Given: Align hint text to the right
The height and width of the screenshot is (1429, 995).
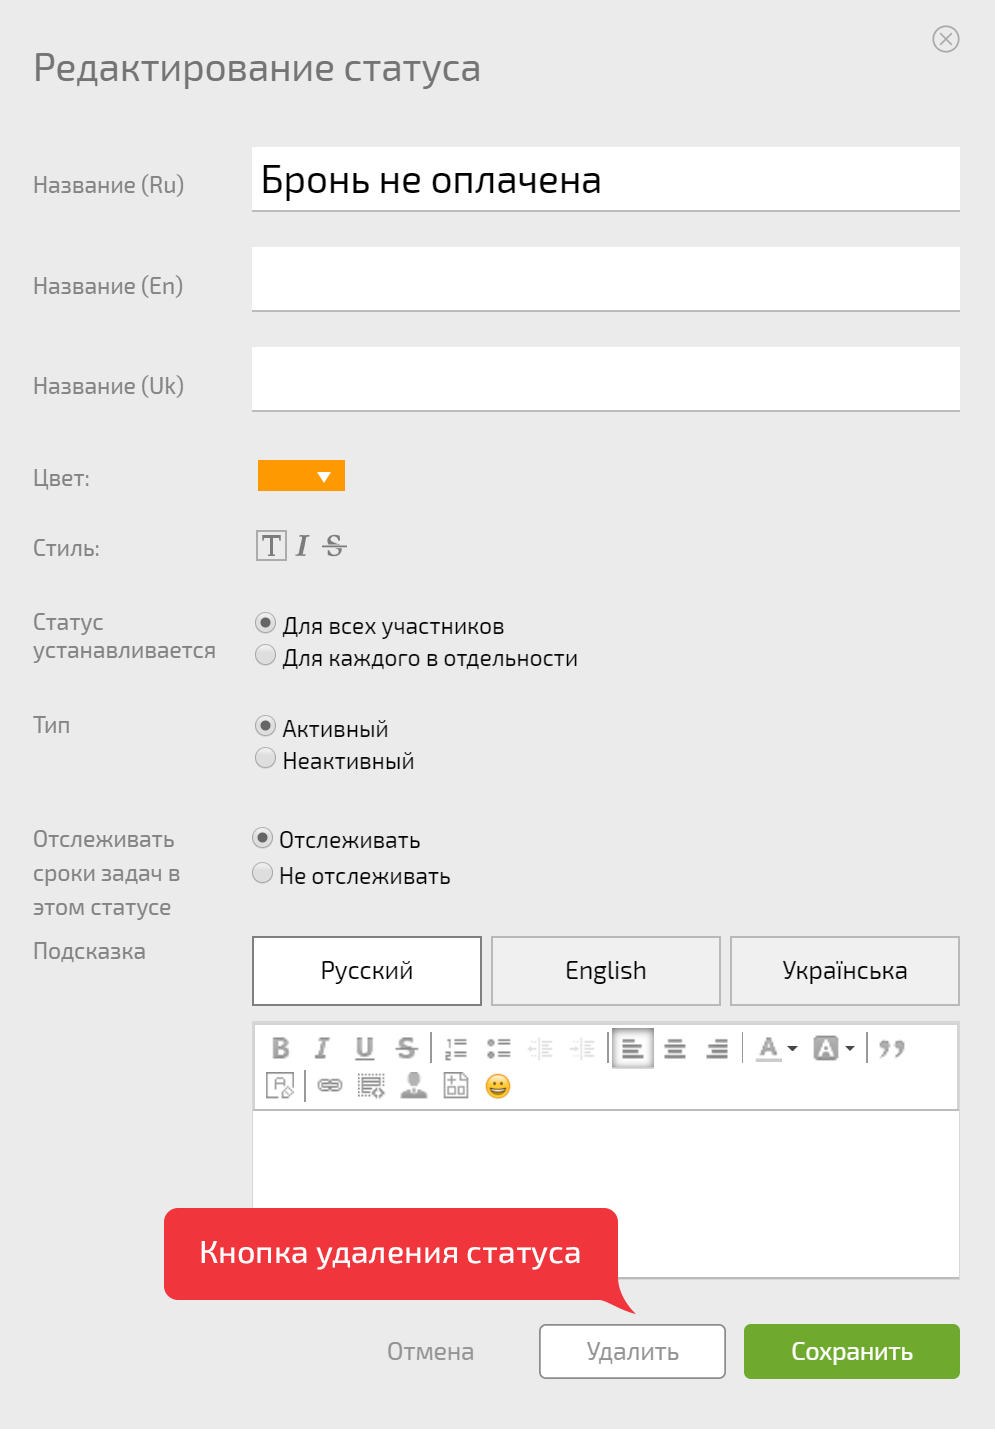Looking at the screenshot, I should pyautogui.click(x=717, y=1048).
